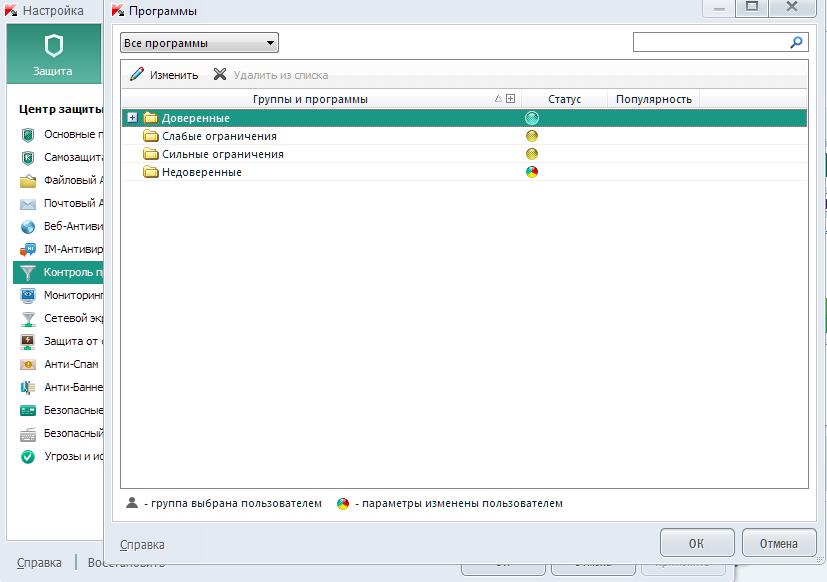827x582 pixels.
Task: Click the Статус column header
Action: [x=564, y=99]
